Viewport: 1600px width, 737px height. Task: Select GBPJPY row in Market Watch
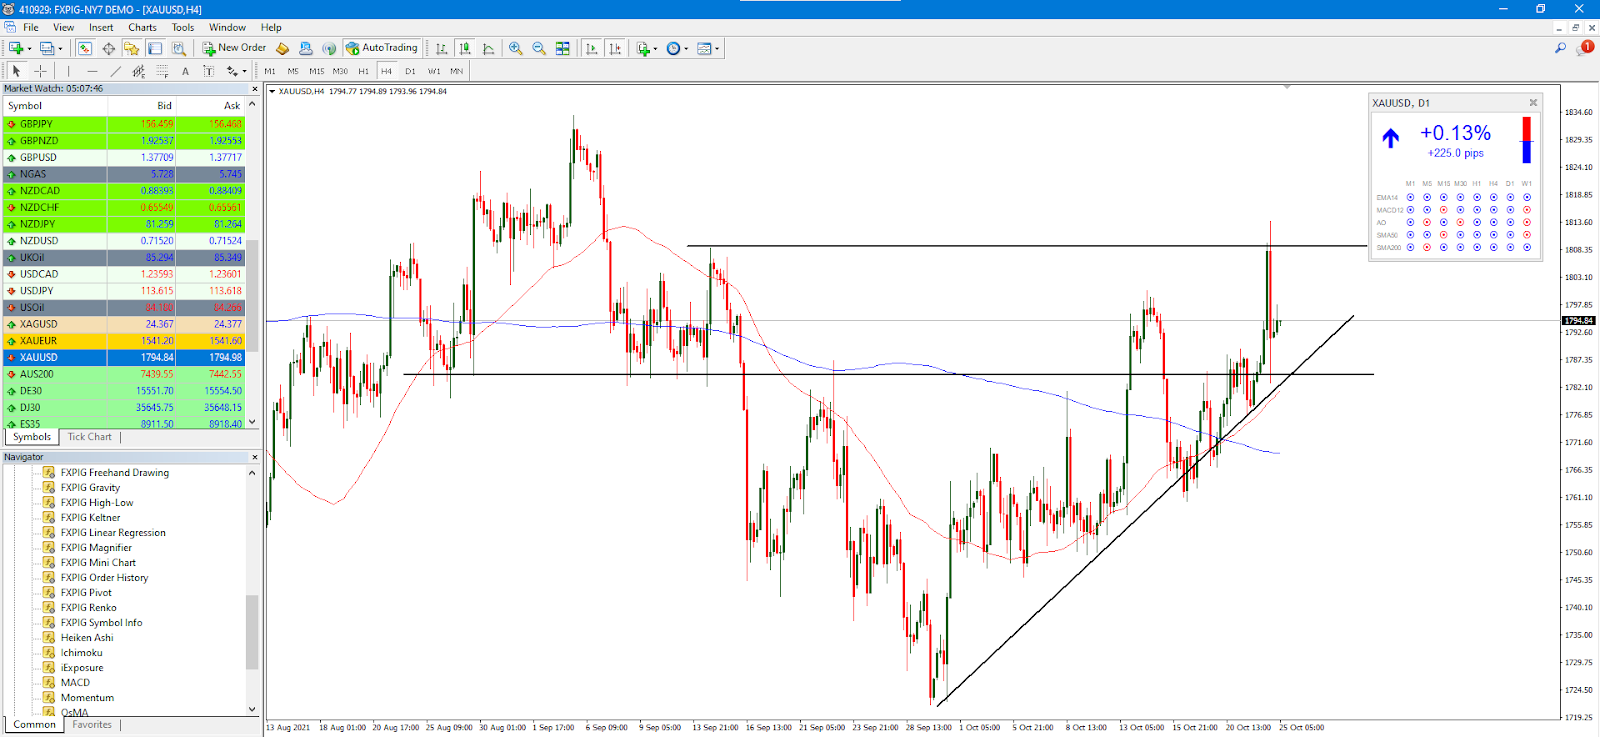pos(124,124)
